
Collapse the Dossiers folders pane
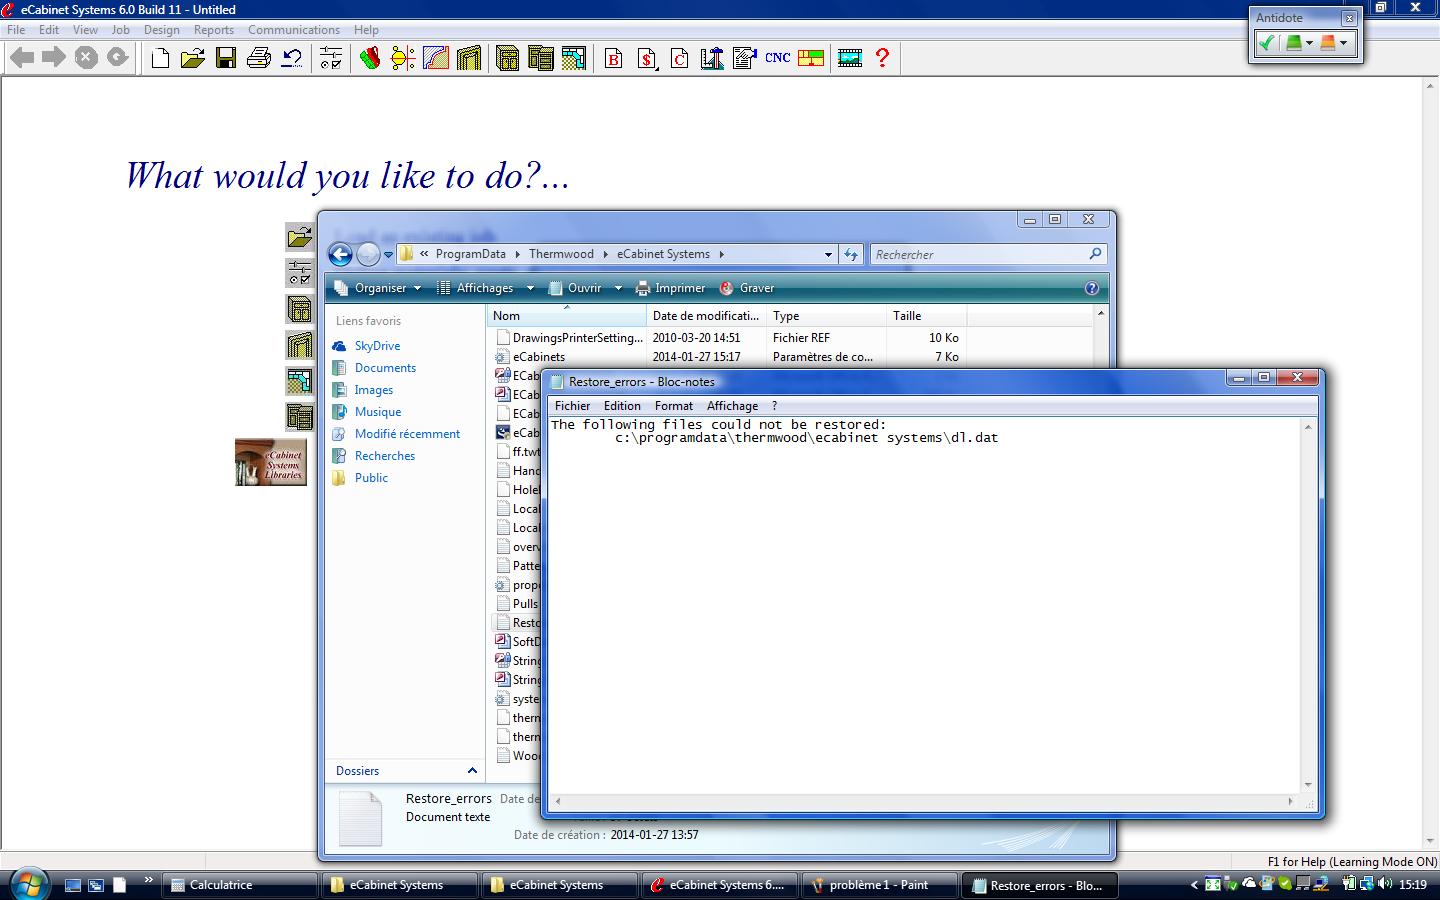tap(472, 771)
